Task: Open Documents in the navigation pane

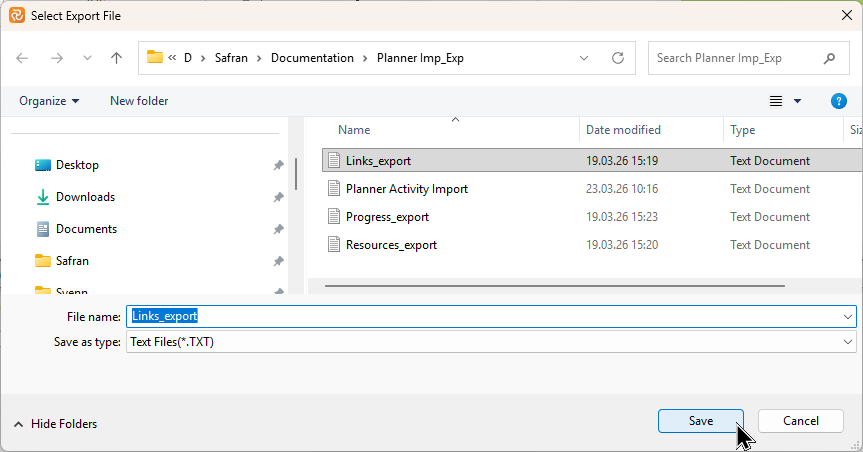Action: pos(86,228)
